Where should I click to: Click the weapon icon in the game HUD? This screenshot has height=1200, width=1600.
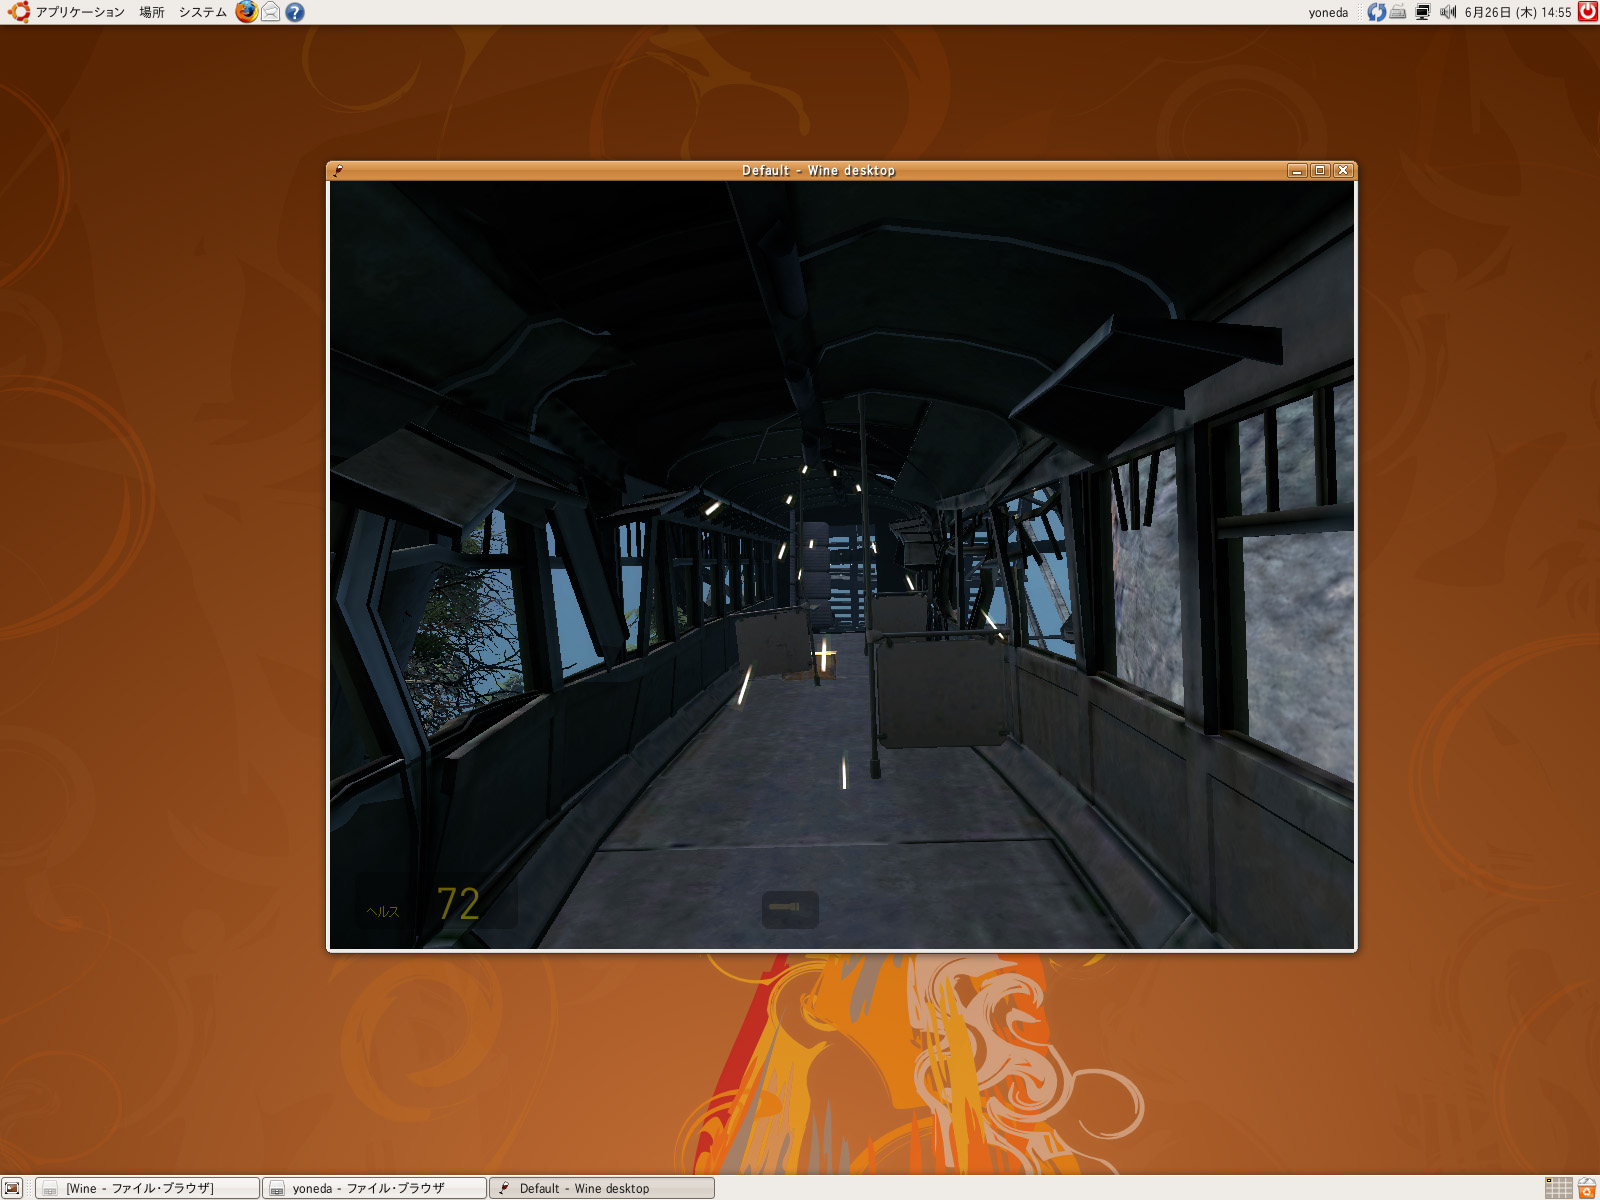[x=790, y=909]
